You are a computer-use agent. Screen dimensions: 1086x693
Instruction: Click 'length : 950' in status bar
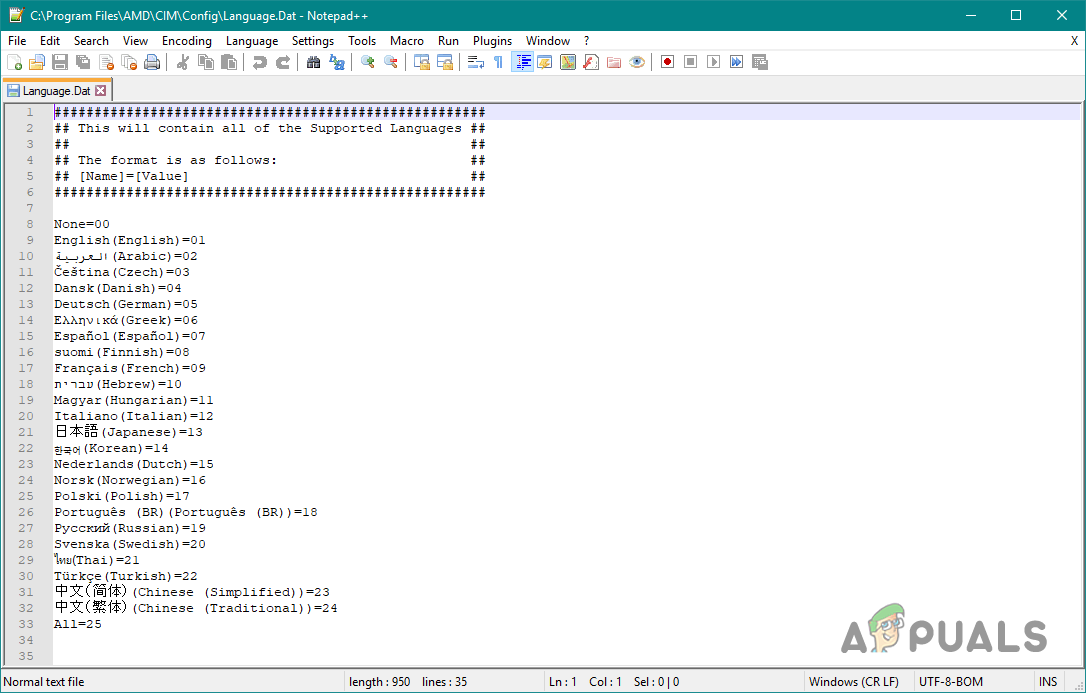(x=380, y=682)
